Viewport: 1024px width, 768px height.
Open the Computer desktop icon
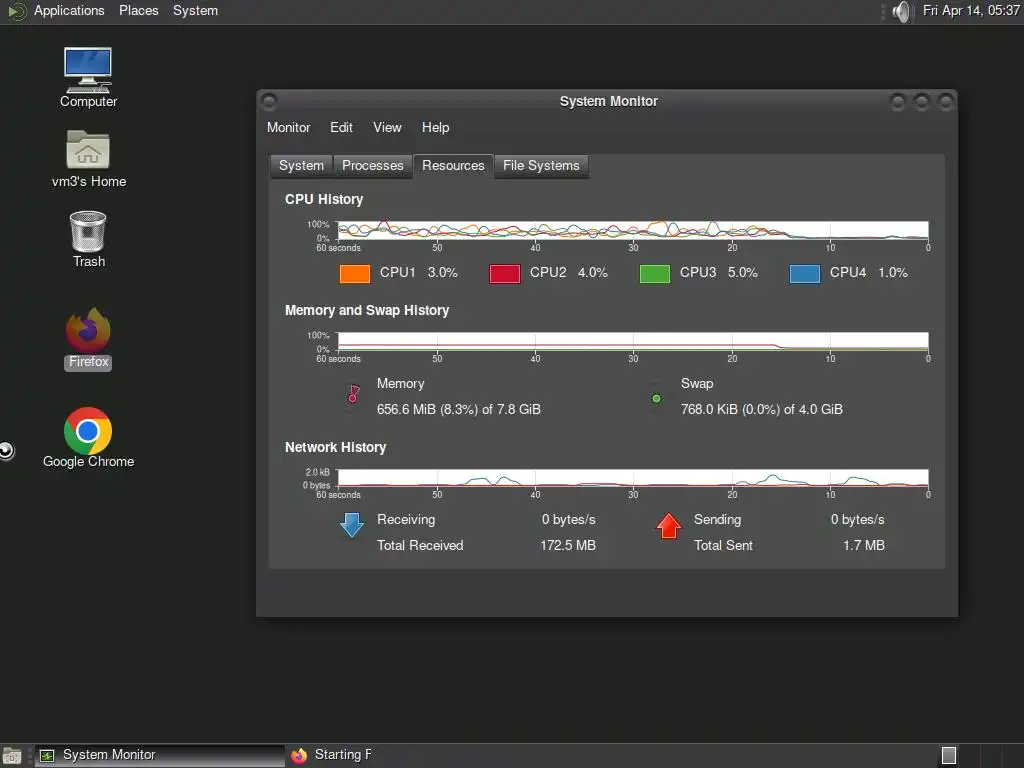click(88, 77)
